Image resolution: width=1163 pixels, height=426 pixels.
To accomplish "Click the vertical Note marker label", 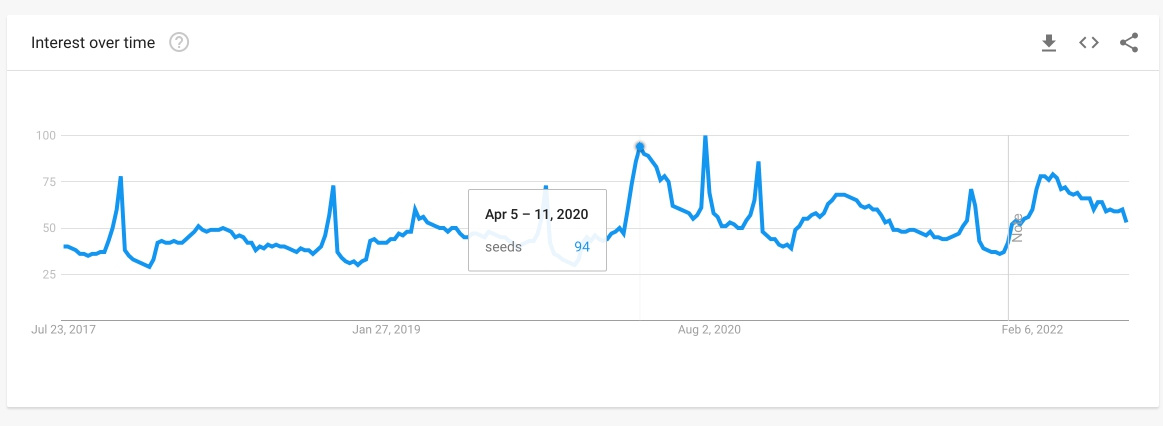I will (1017, 228).
